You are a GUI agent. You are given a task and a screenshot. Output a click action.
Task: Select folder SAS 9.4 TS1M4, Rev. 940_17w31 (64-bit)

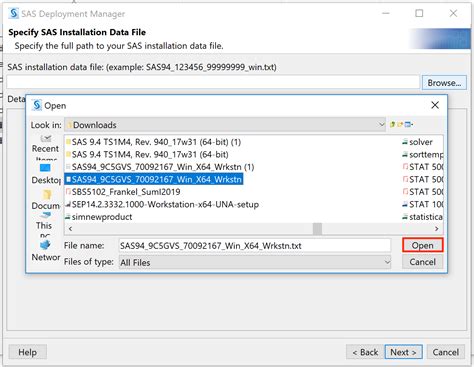tap(147, 154)
